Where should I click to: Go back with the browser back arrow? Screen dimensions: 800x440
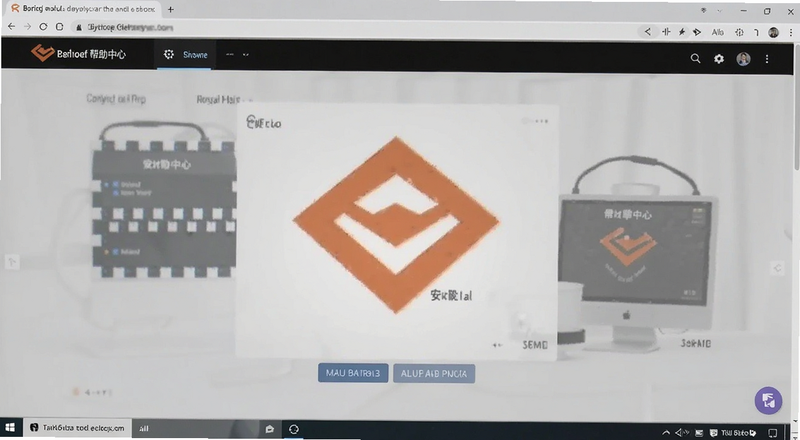pos(11,27)
